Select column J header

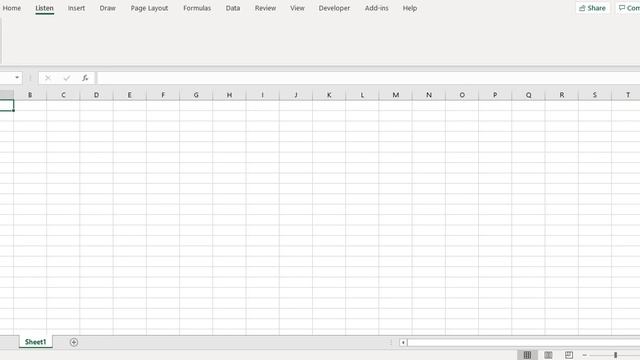[296, 95]
